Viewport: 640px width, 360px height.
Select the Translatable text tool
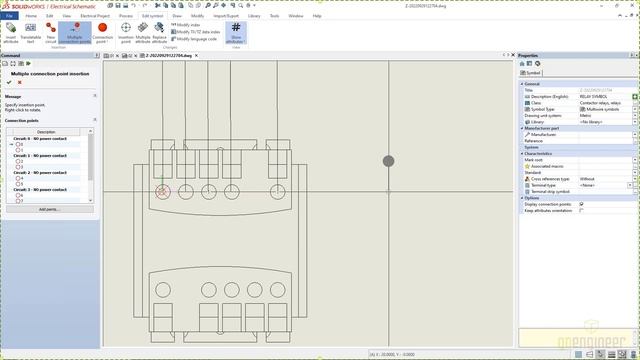[31, 33]
